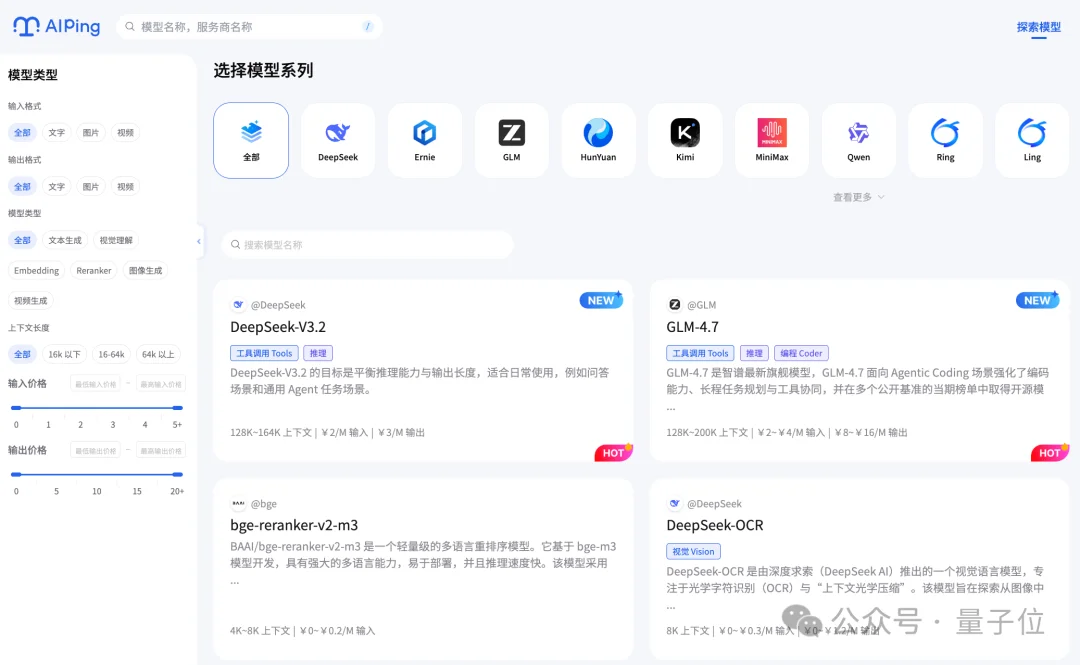Image resolution: width=1080 pixels, height=665 pixels.
Task: Select the HunYuan model series icon
Action: [x=598, y=139]
